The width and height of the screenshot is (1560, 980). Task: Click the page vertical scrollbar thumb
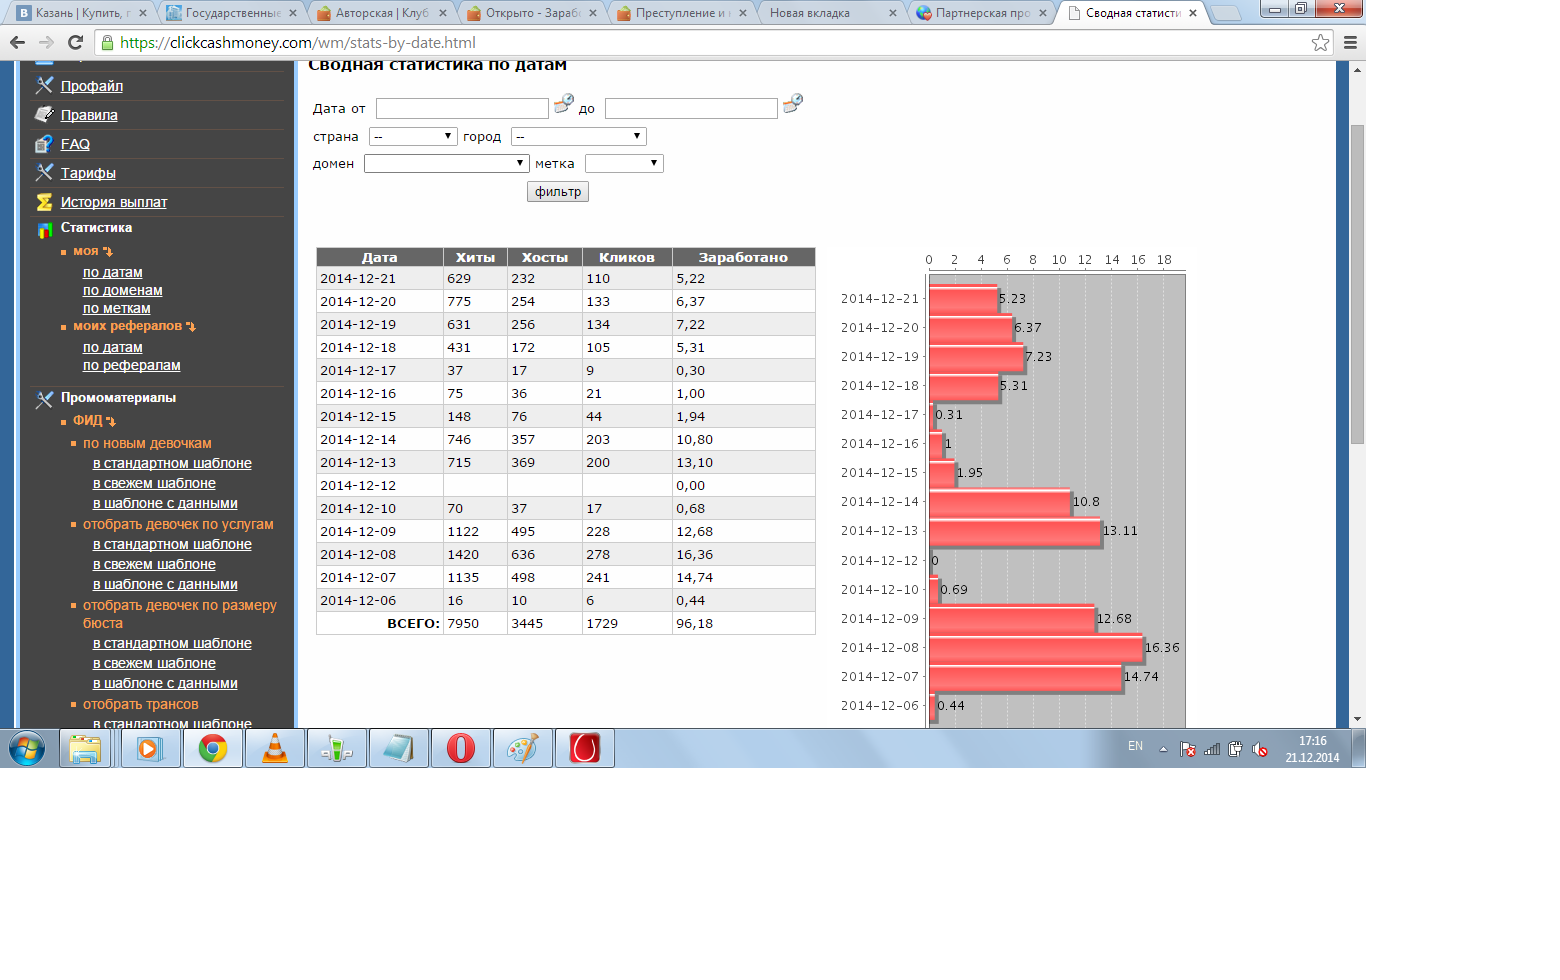pos(1357,284)
